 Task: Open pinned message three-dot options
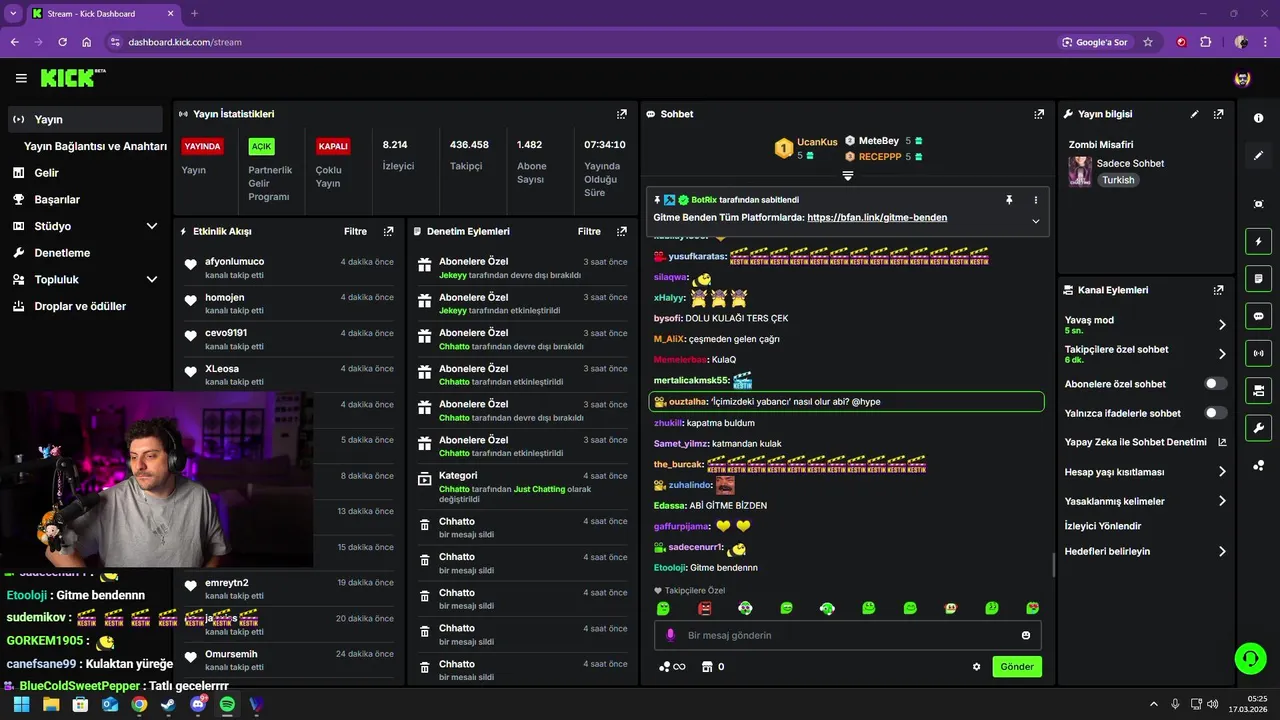(x=1036, y=200)
